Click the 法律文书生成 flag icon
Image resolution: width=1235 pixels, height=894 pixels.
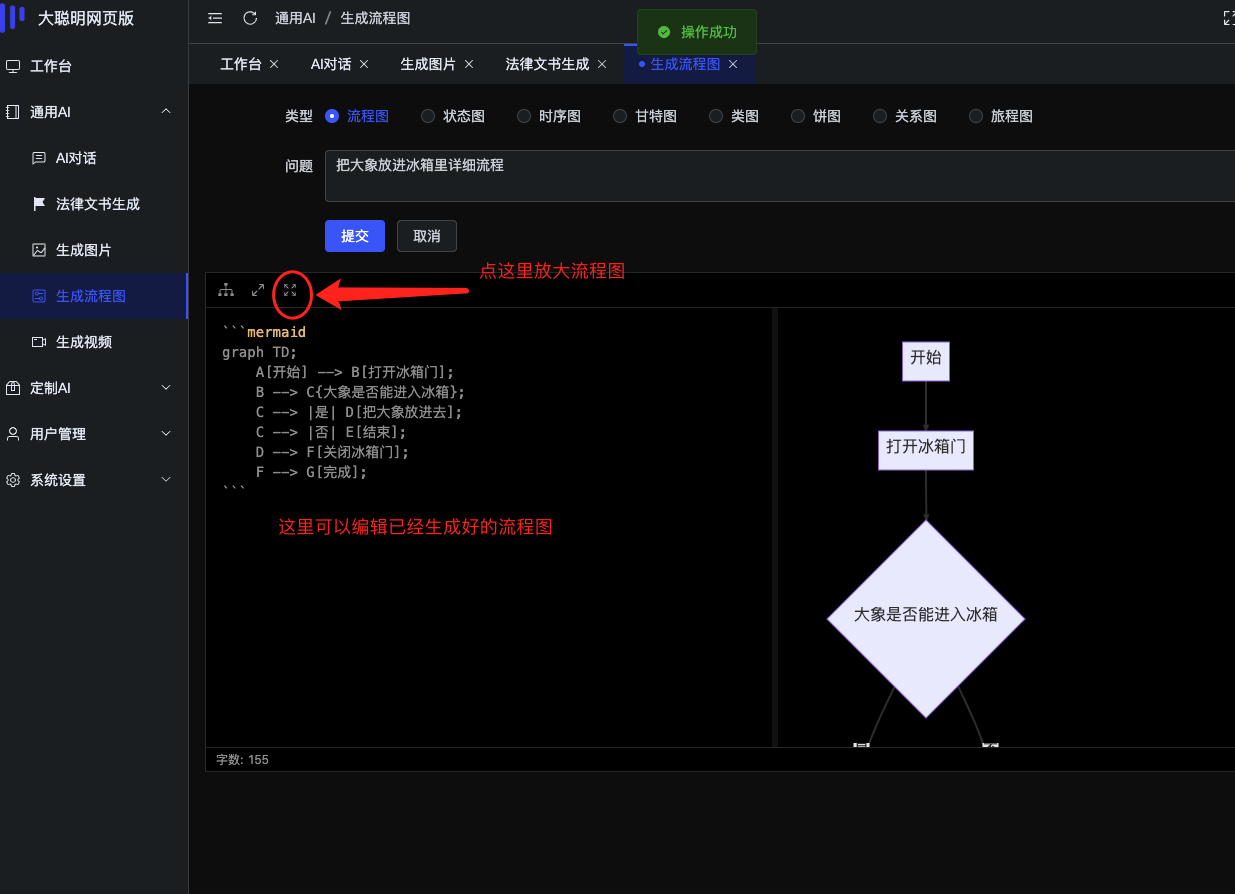[x=39, y=204]
